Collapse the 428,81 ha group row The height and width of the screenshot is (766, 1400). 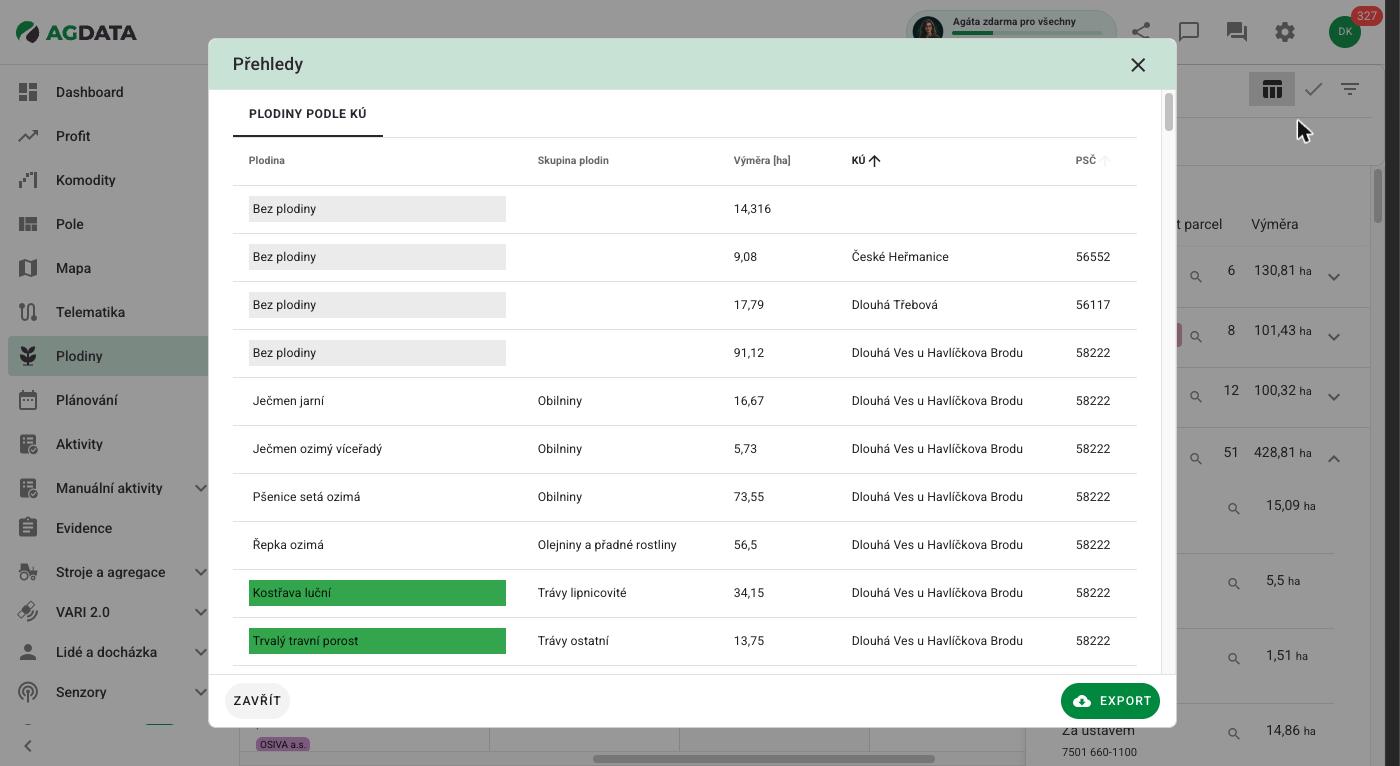pyautogui.click(x=1334, y=458)
